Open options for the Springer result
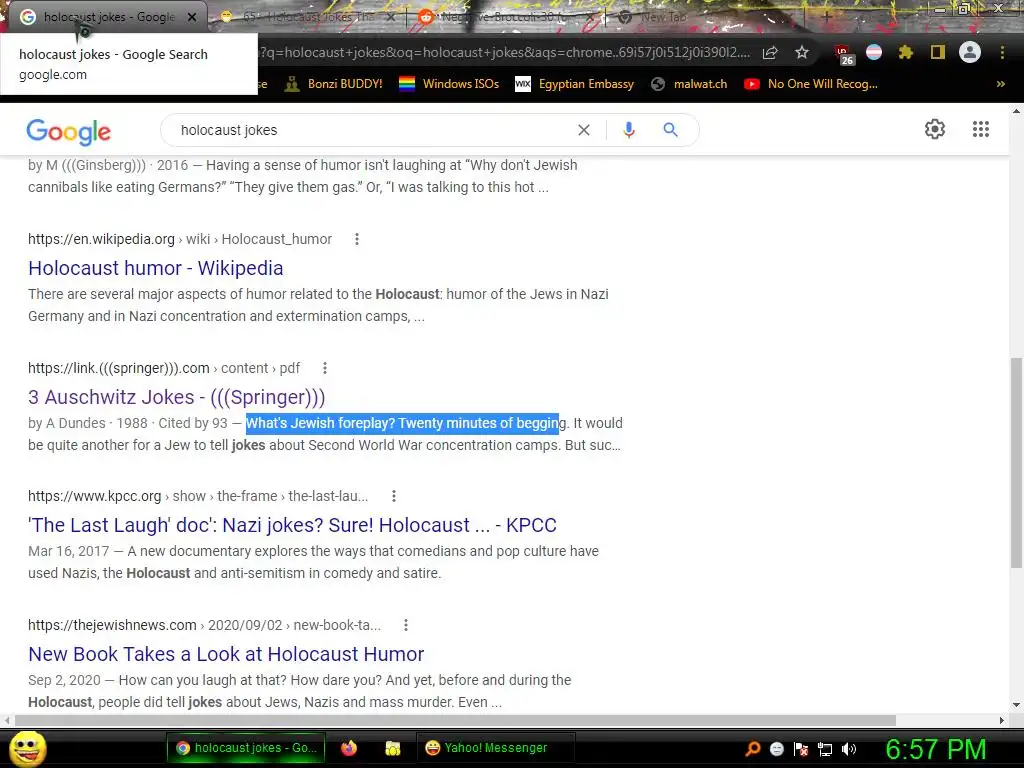The height and width of the screenshot is (768, 1024). click(325, 368)
